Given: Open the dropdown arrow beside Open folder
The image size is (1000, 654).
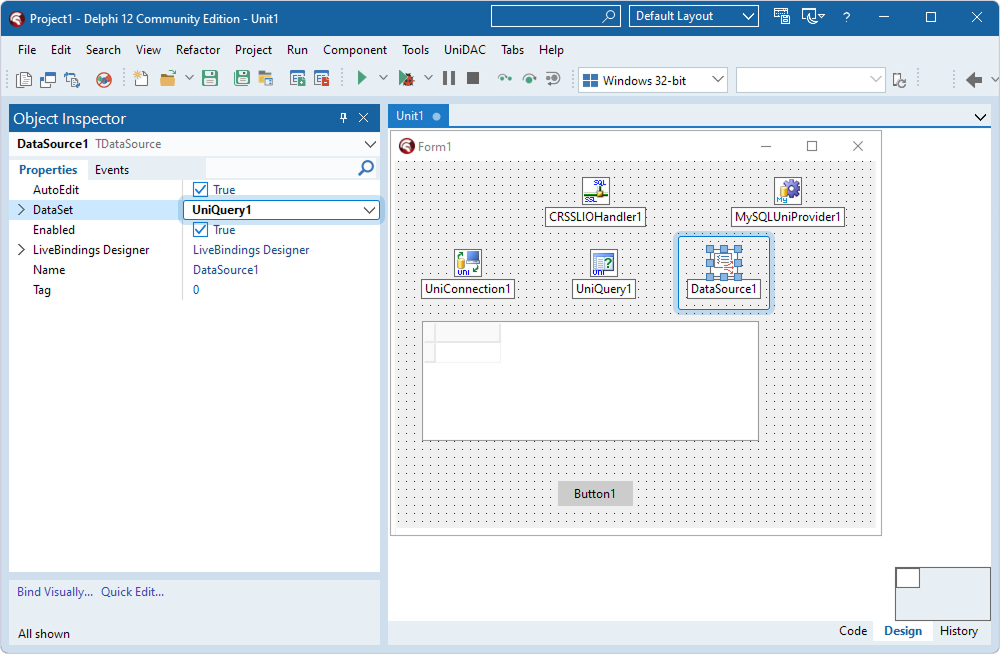Looking at the screenshot, I should pos(189,78).
